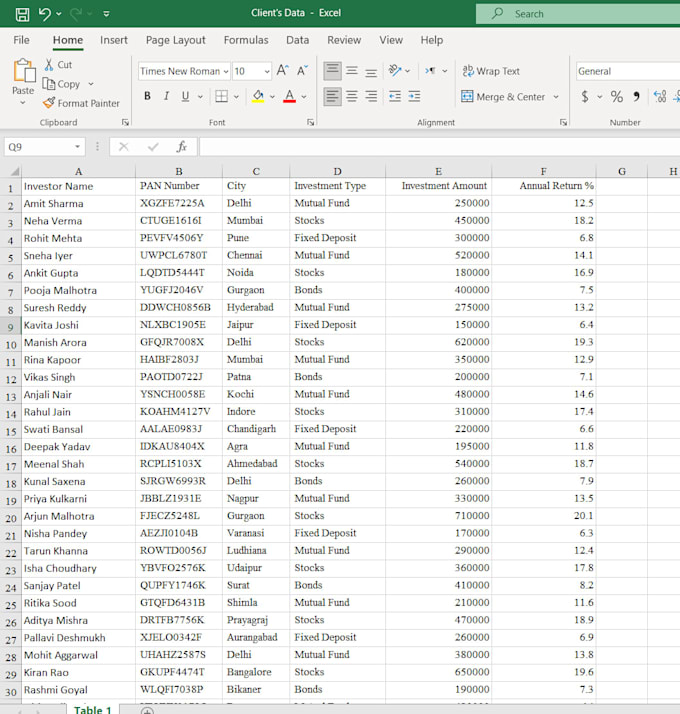The image size is (680, 714).
Task: Select the Format Painter brush
Action: (x=49, y=103)
